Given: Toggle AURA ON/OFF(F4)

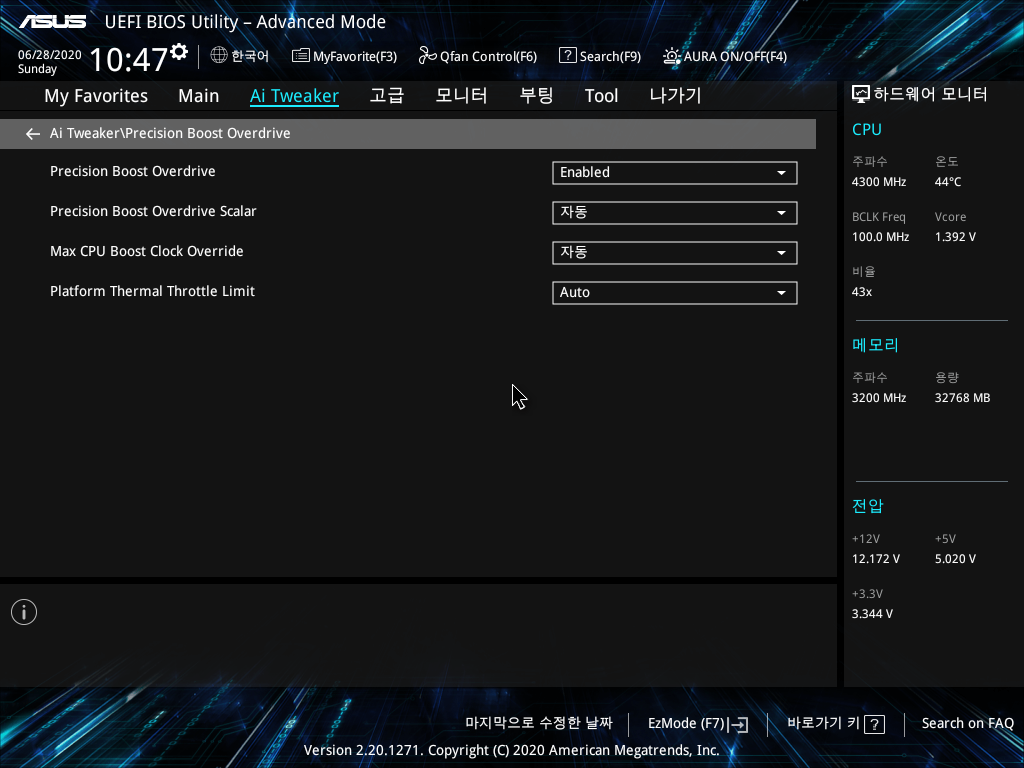Looking at the screenshot, I should tap(724, 56).
